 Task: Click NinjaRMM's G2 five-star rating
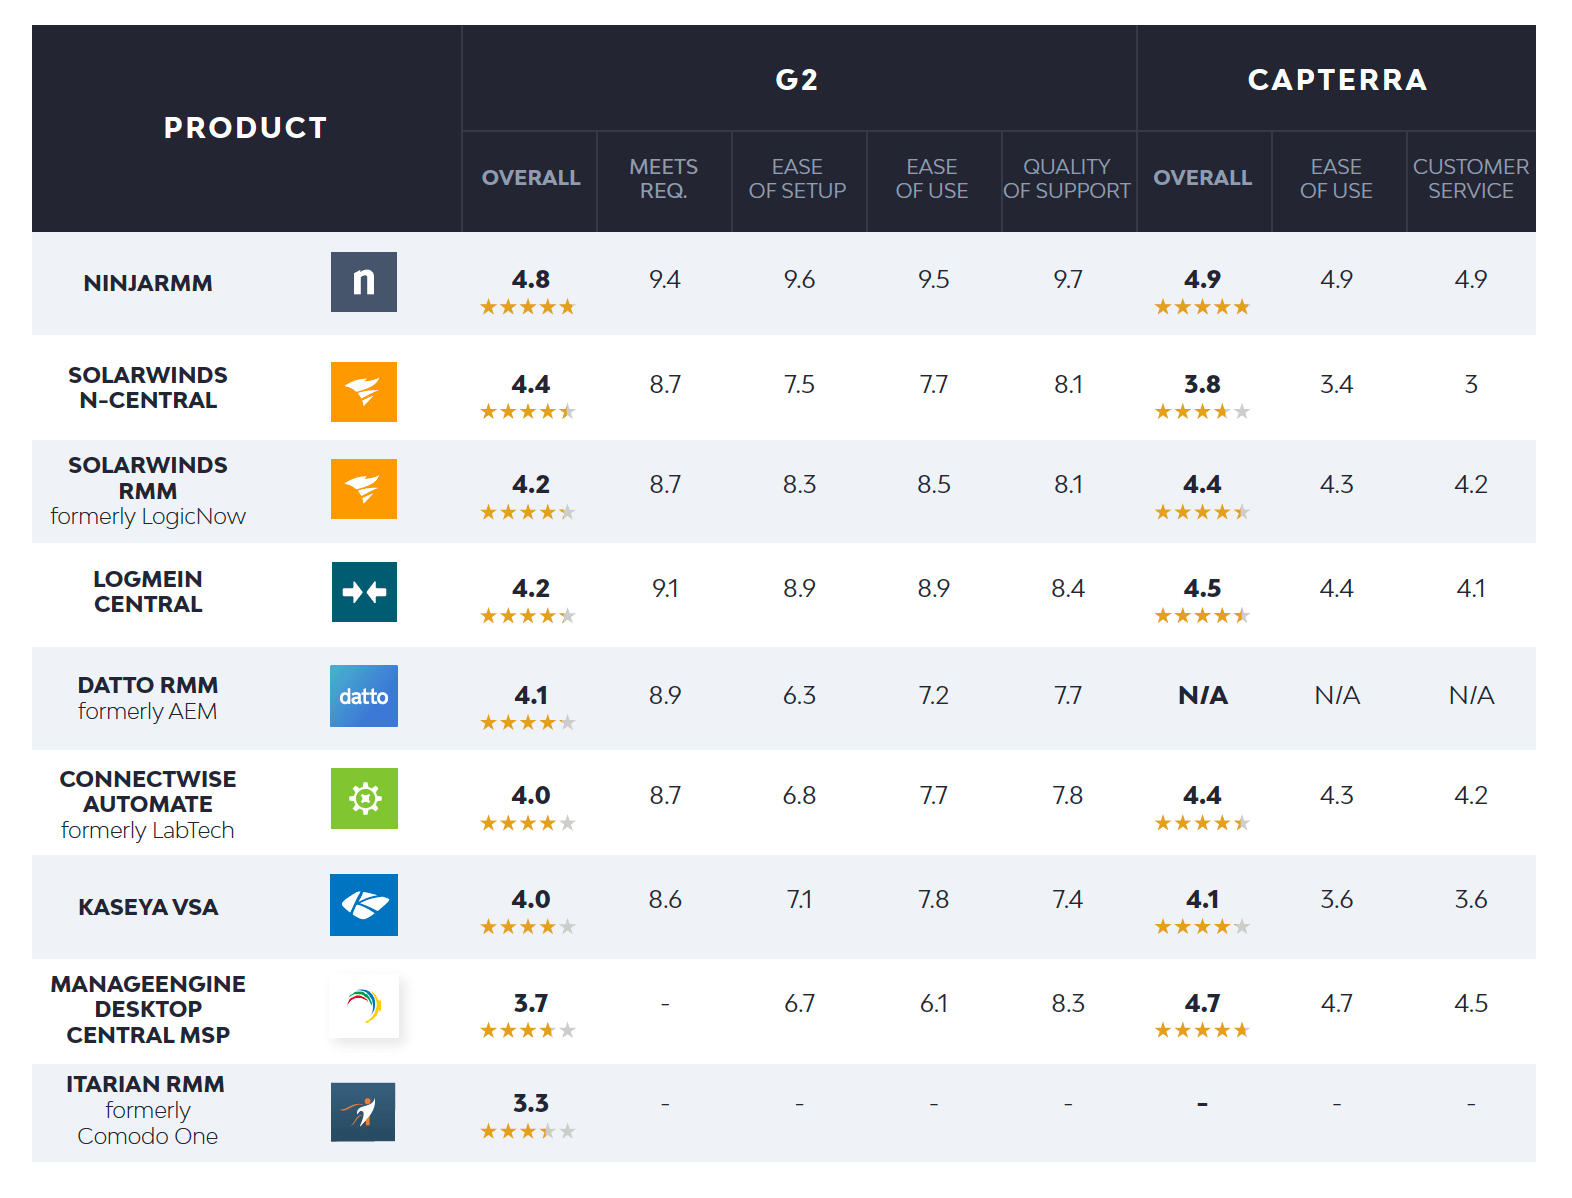(x=528, y=307)
